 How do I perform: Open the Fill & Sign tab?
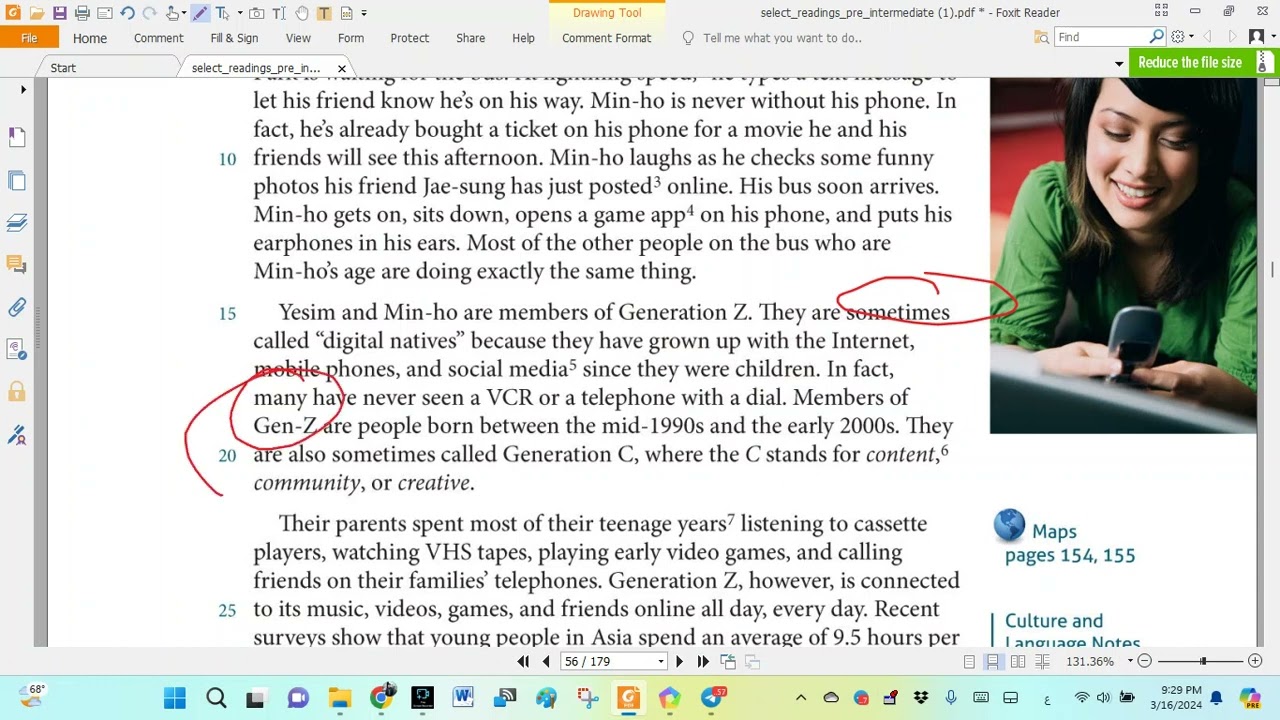click(x=234, y=38)
